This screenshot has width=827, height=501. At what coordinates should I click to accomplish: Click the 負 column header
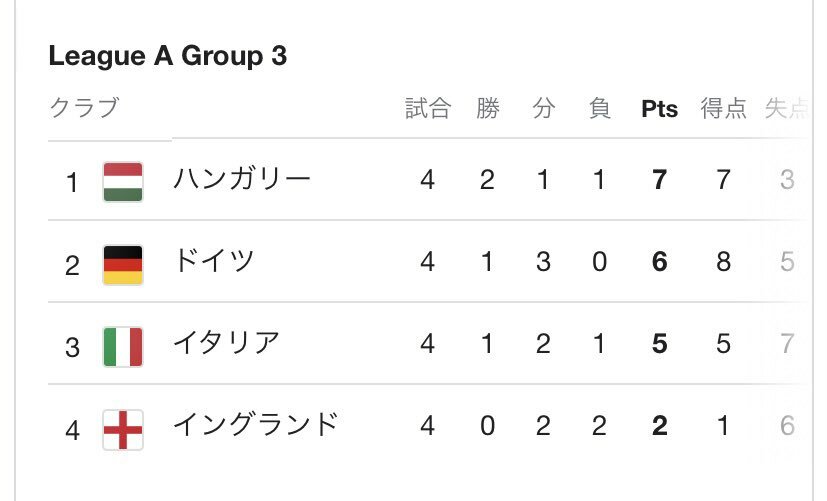[x=600, y=109]
